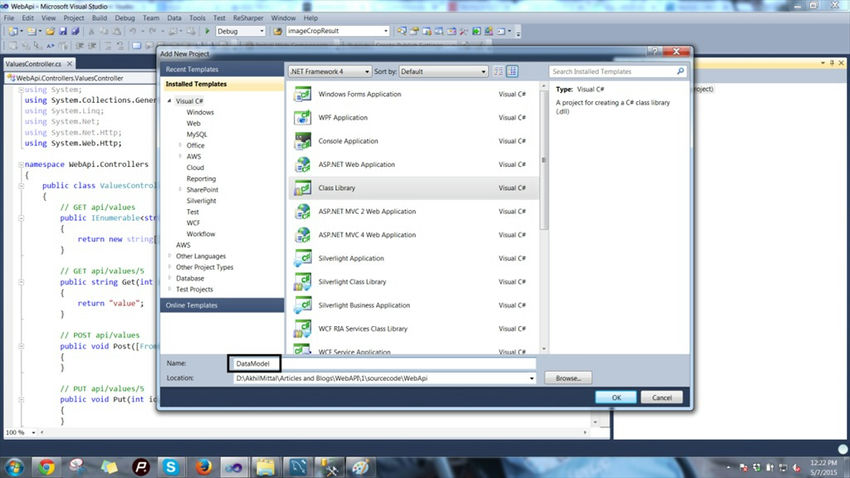Expand the Other Project Types node

coord(170,267)
